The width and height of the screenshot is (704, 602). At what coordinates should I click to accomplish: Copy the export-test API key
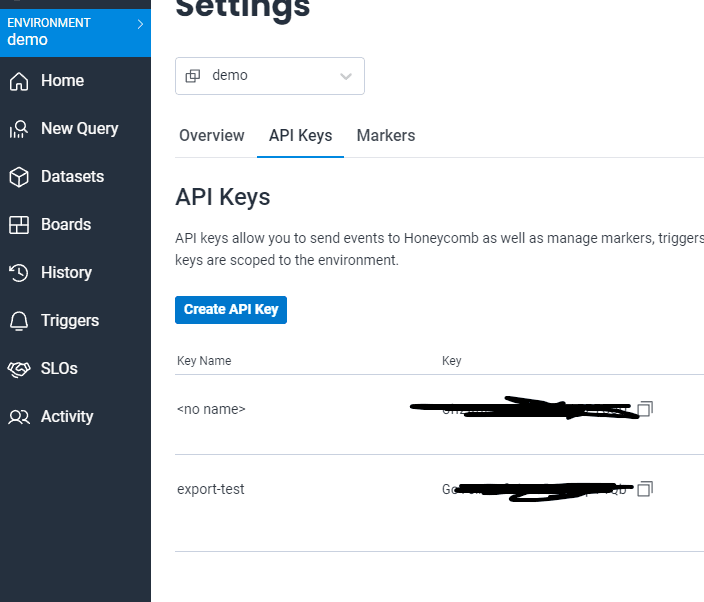646,489
